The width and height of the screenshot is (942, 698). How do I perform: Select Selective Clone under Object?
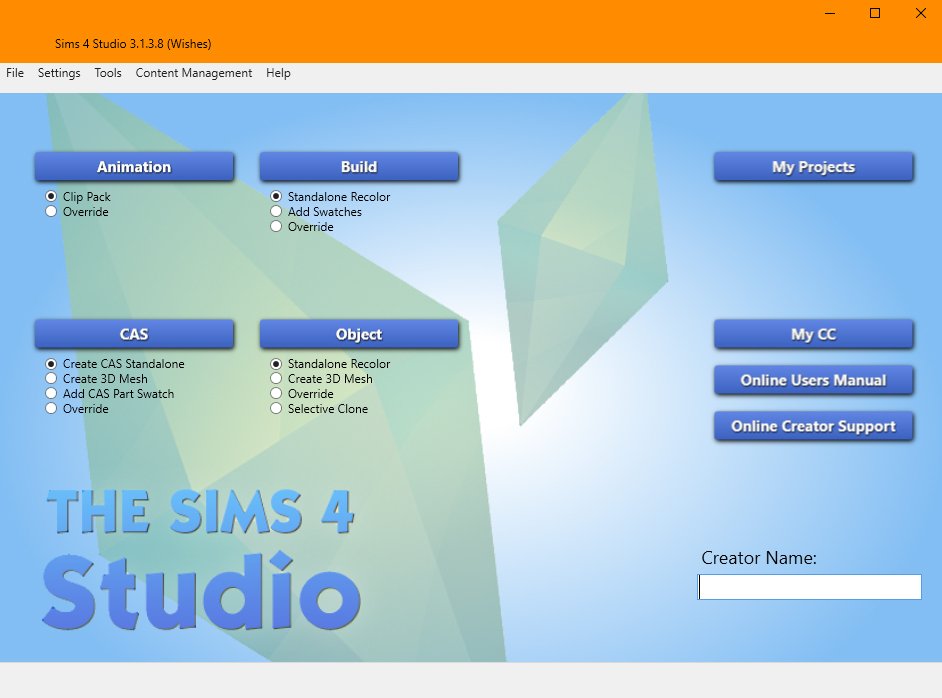(x=277, y=409)
